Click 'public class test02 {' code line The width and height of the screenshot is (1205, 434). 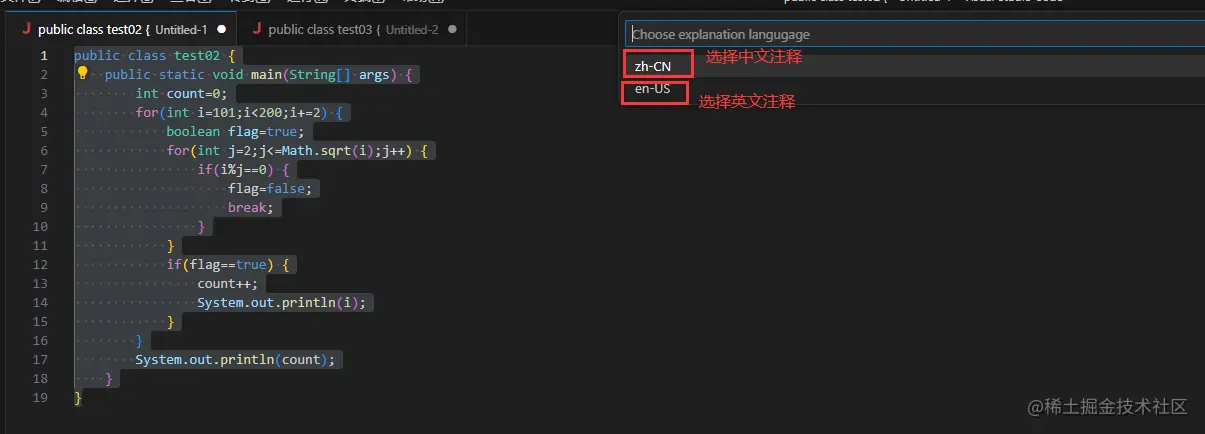pos(154,55)
